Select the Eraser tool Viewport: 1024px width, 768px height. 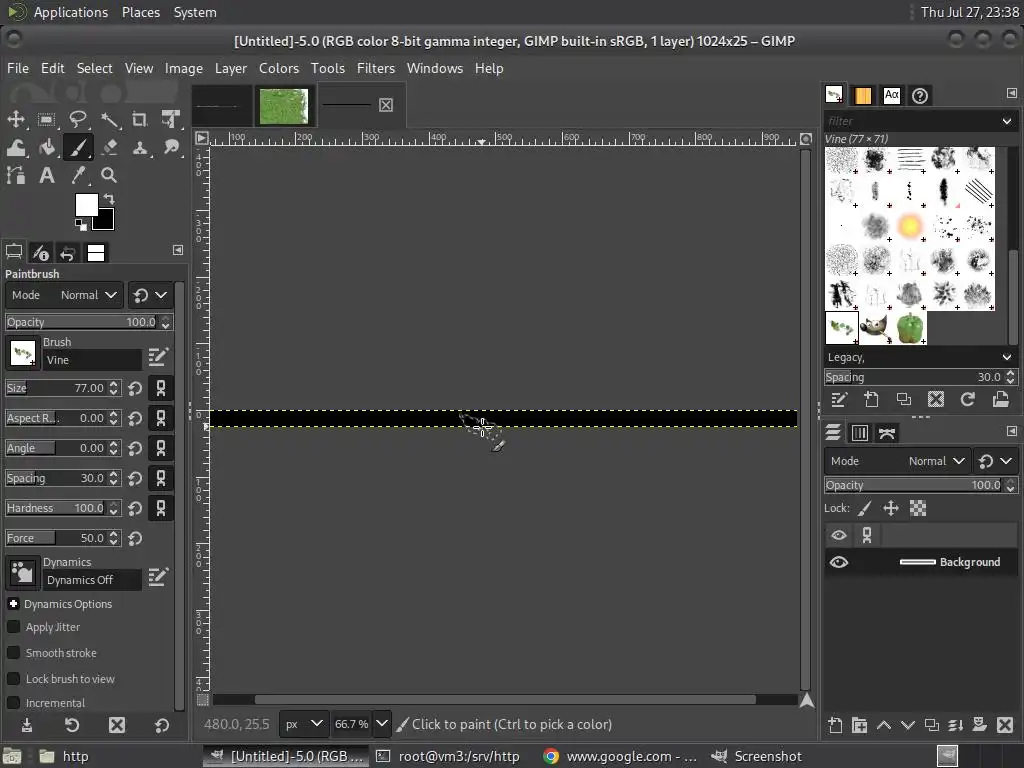[x=109, y=148]
